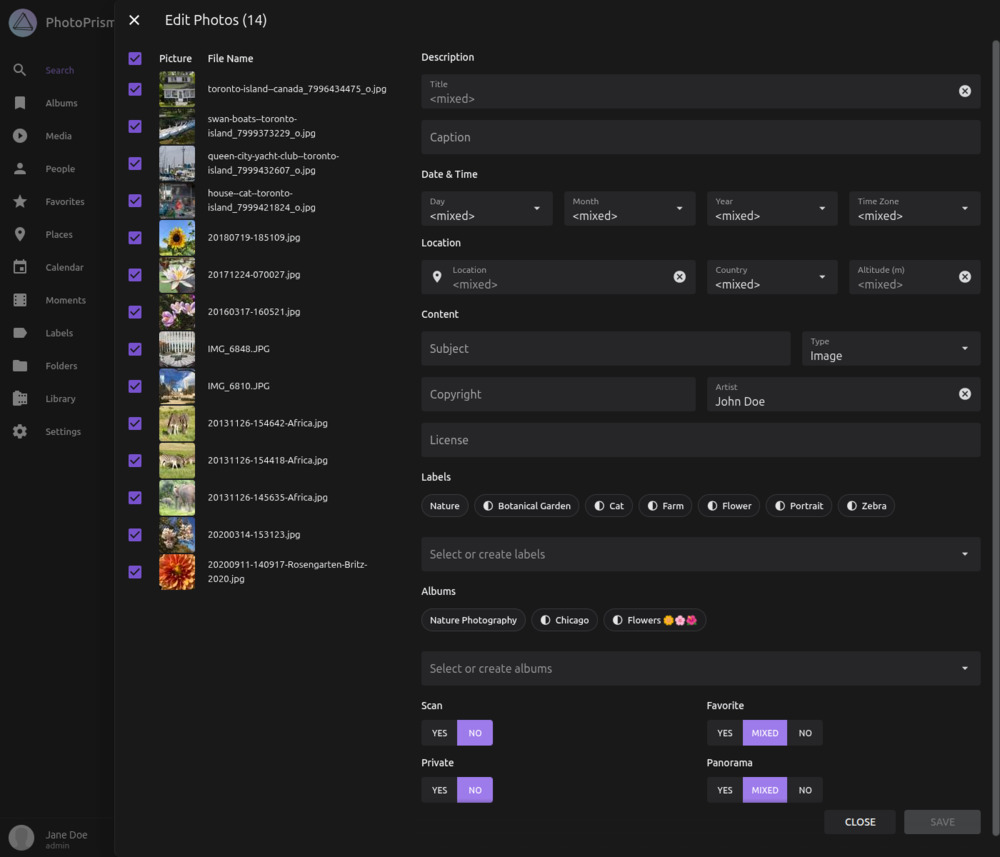Click the SAVE button
The height and width of the screenshot is (857, 1000).
click(941, 821)
